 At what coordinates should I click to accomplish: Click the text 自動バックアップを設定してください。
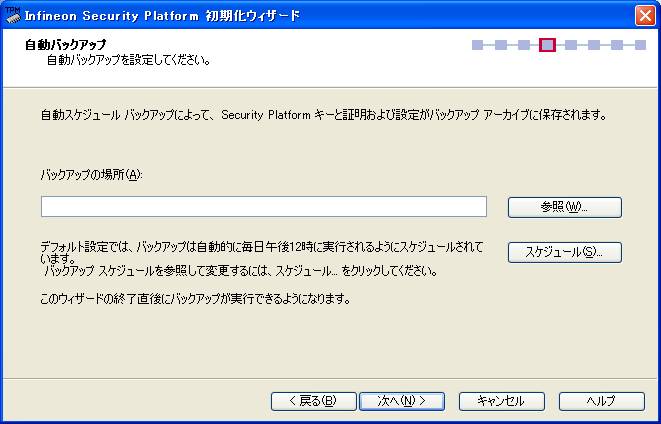click(x=129, y=60)
